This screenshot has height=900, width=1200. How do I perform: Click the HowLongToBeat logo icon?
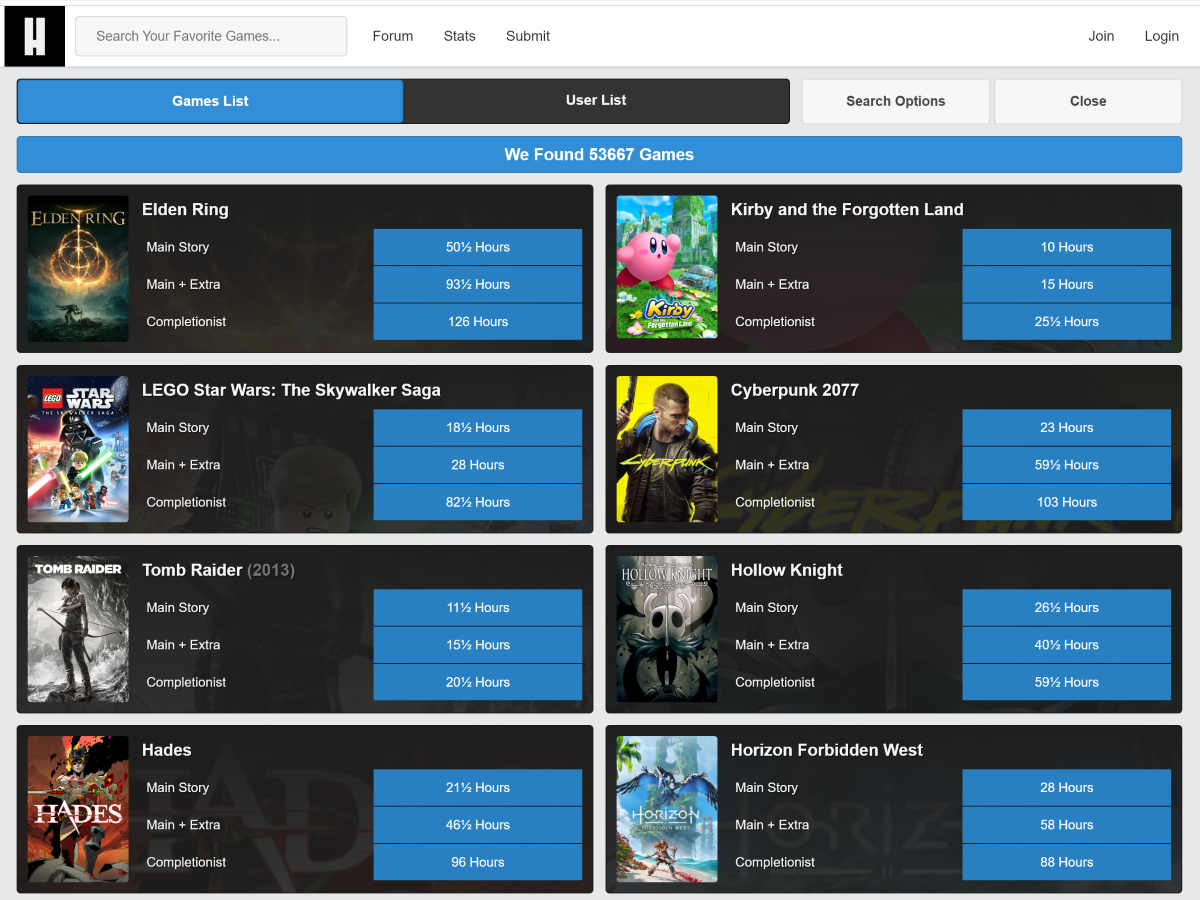click(x=35, y=36)
